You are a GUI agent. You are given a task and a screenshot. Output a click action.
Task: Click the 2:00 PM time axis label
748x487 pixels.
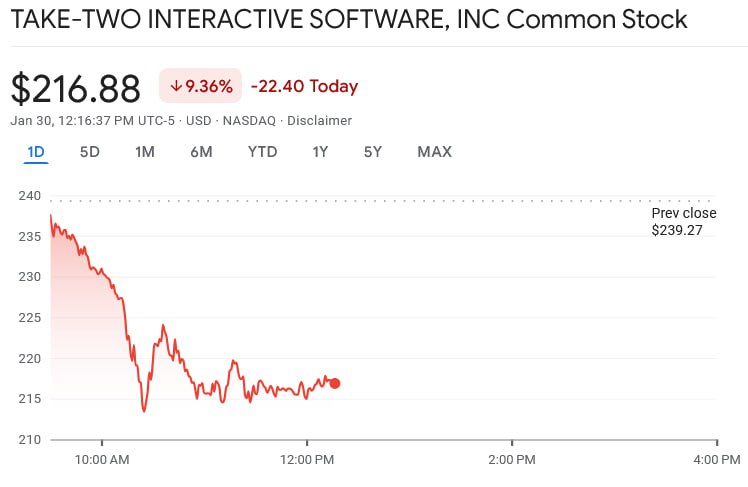(x=512, y=460)
